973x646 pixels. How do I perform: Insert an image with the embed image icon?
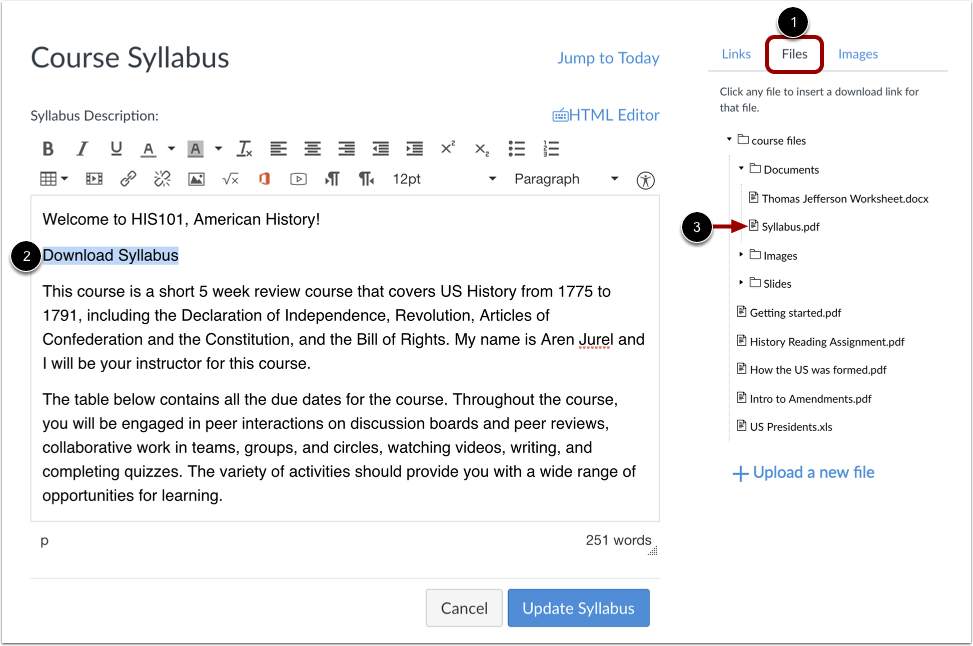tap(196, 179)
